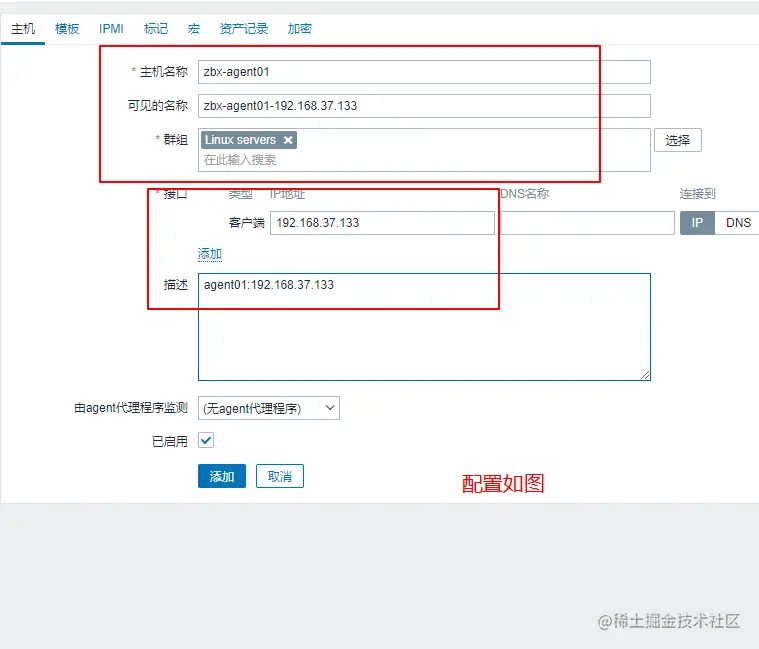Open the IPMI tab

coord(111,29)
